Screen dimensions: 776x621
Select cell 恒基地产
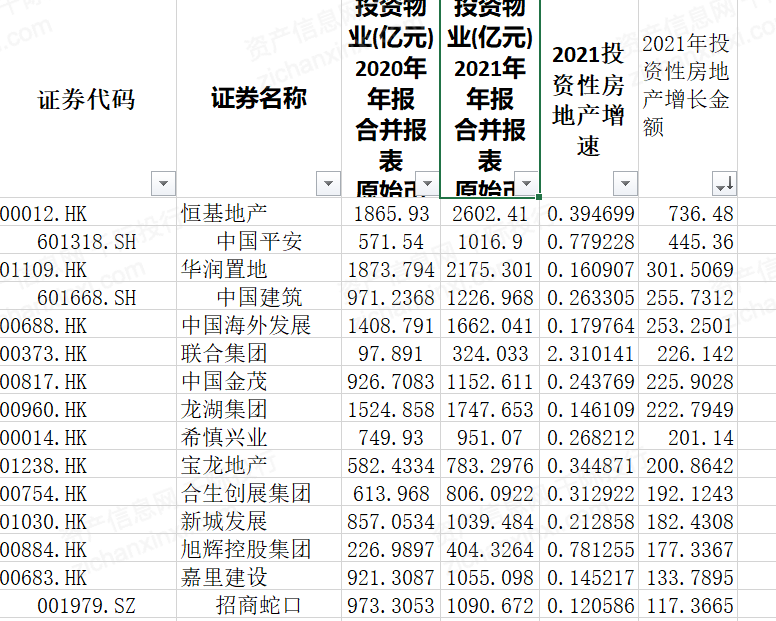(x=259, y=214)
